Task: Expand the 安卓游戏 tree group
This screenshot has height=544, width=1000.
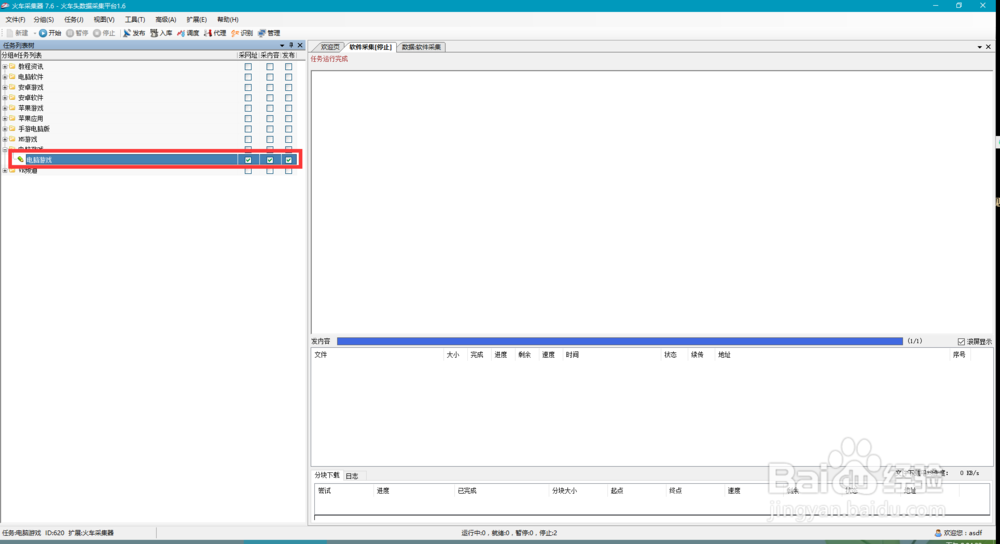Action: pyautogui.click(x=4, y=87)
